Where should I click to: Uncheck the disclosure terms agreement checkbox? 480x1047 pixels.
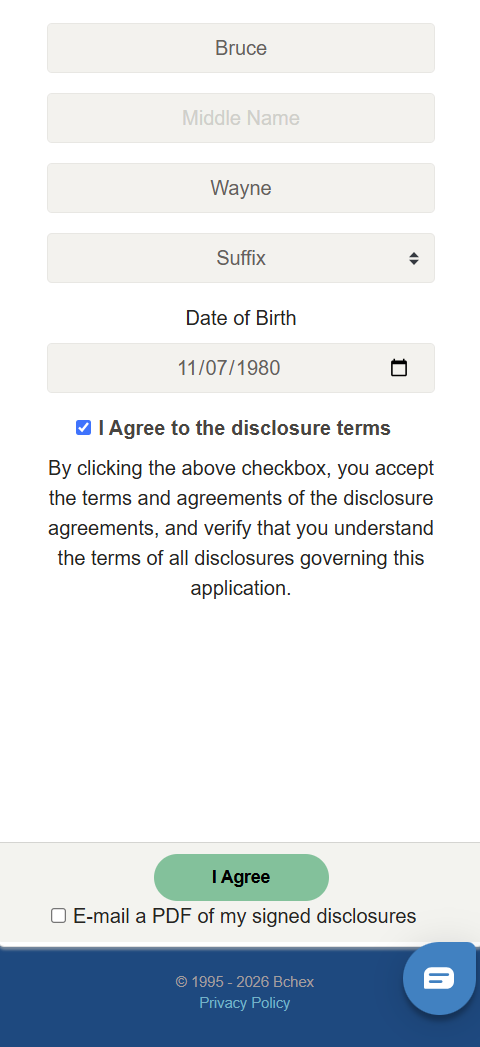(x=83, y=428)
